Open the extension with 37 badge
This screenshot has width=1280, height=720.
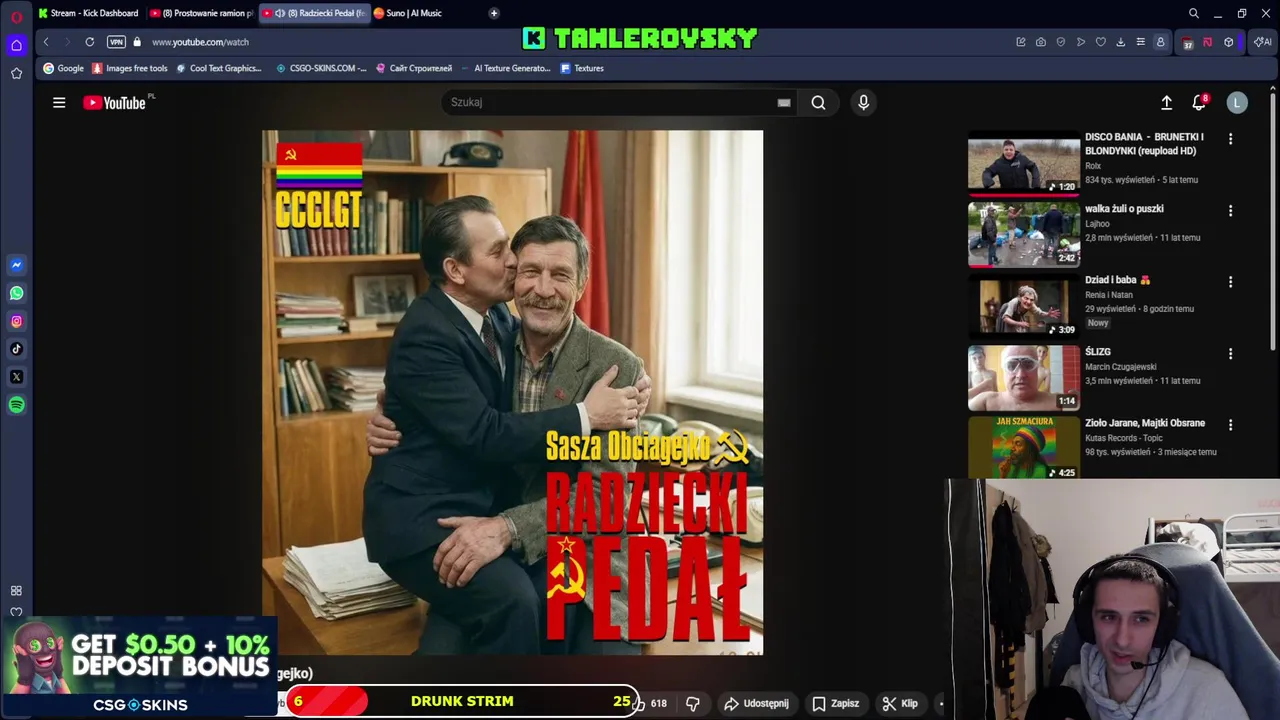click(1188, 43)
